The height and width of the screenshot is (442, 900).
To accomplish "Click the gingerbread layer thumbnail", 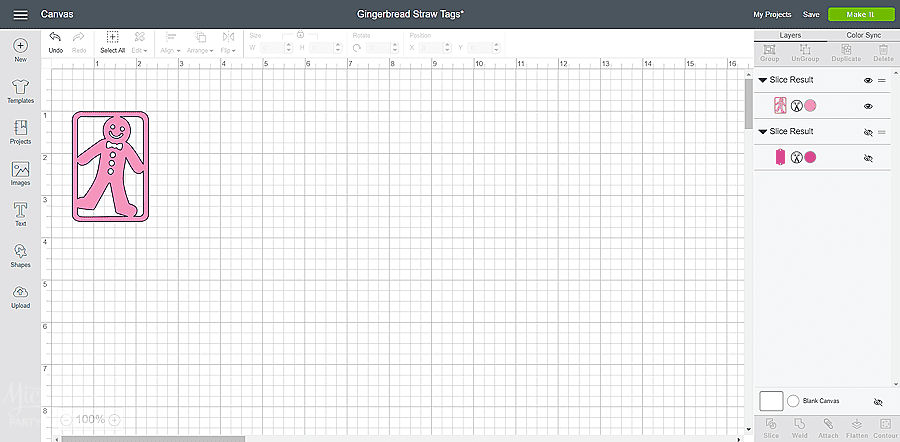I will (779, 106).
